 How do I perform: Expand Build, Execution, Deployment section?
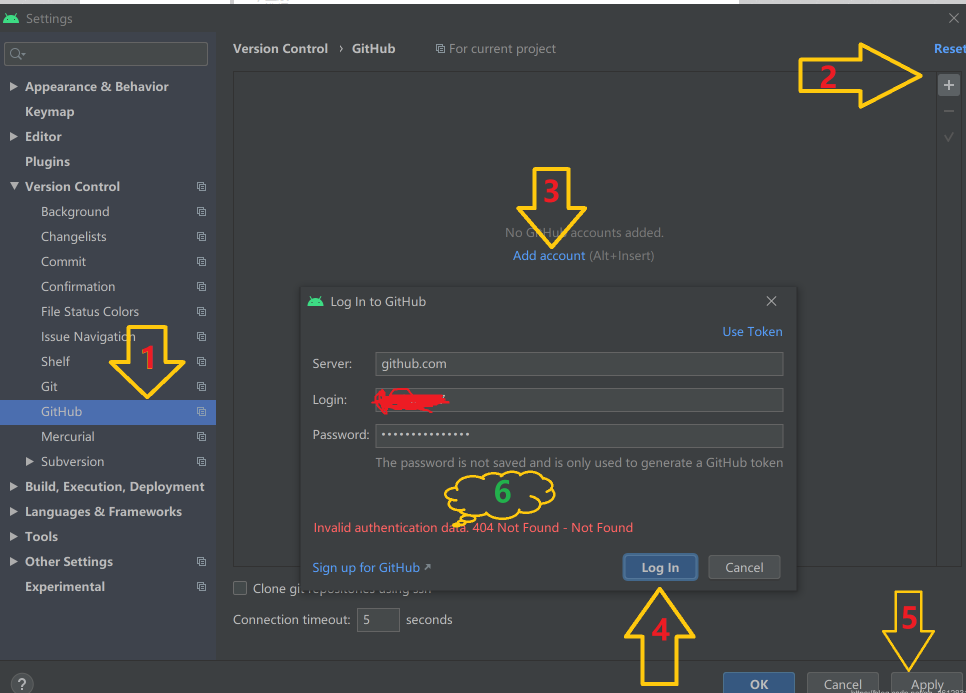pyautogui.click(x=14, y=487)
